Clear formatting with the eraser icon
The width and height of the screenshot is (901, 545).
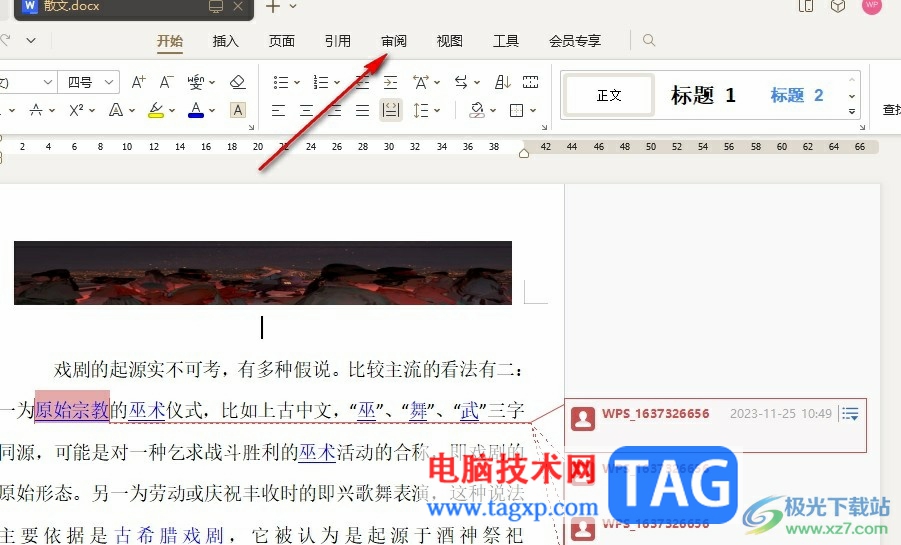(237, 82)
